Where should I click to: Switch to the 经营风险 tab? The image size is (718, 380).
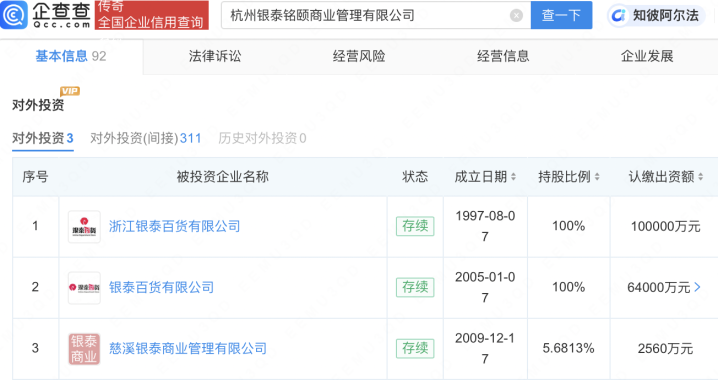click(359, 56)
